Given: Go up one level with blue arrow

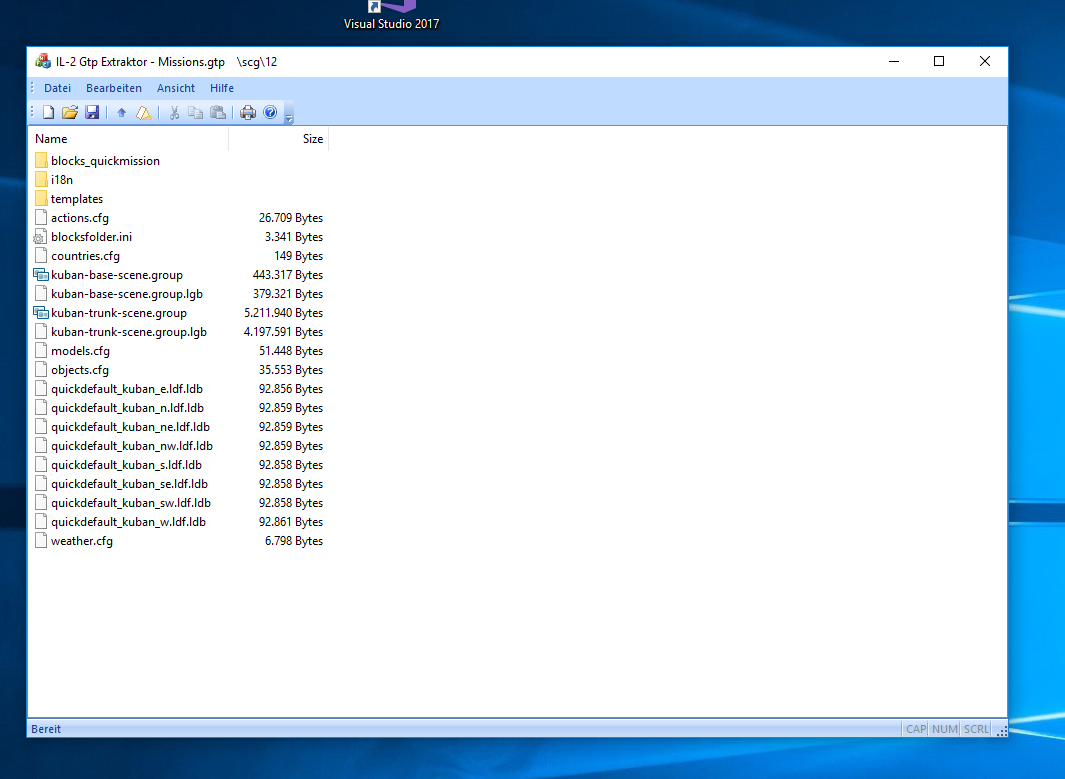Looking at the screenshot, I should (x=122, y=113).
